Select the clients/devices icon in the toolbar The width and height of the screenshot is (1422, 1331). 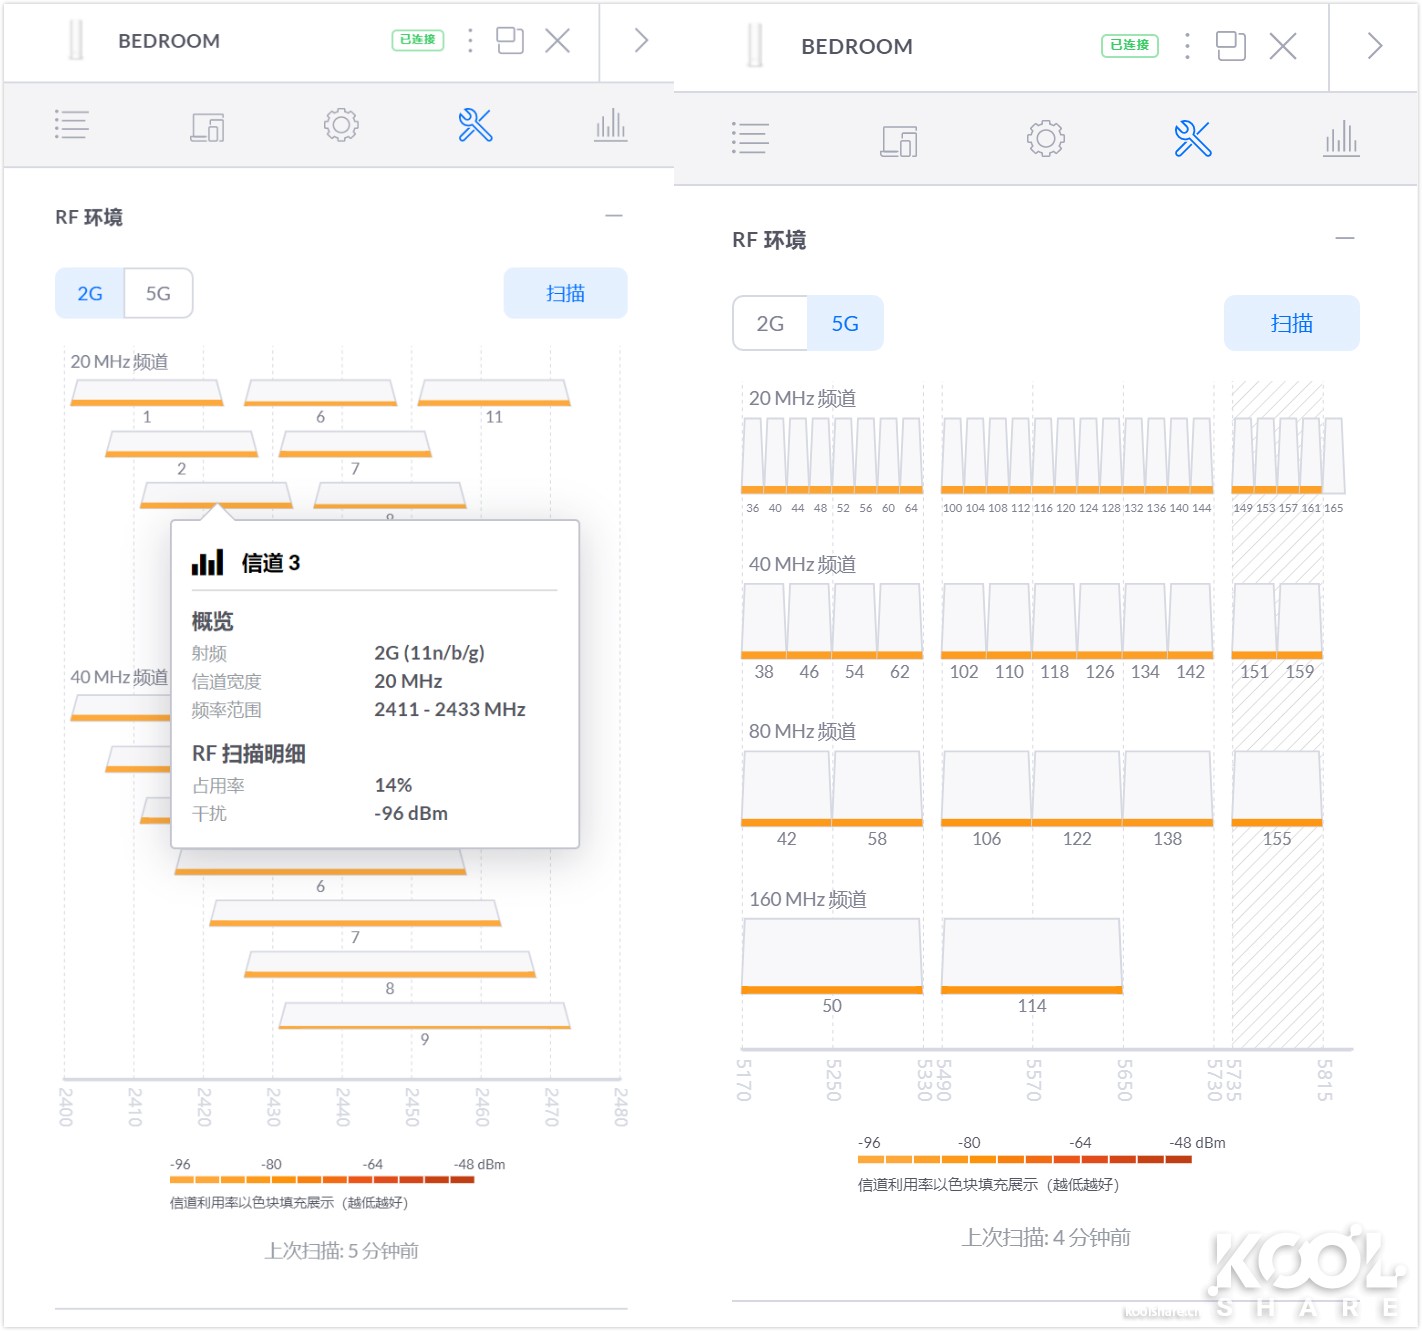tap(207, 125)
